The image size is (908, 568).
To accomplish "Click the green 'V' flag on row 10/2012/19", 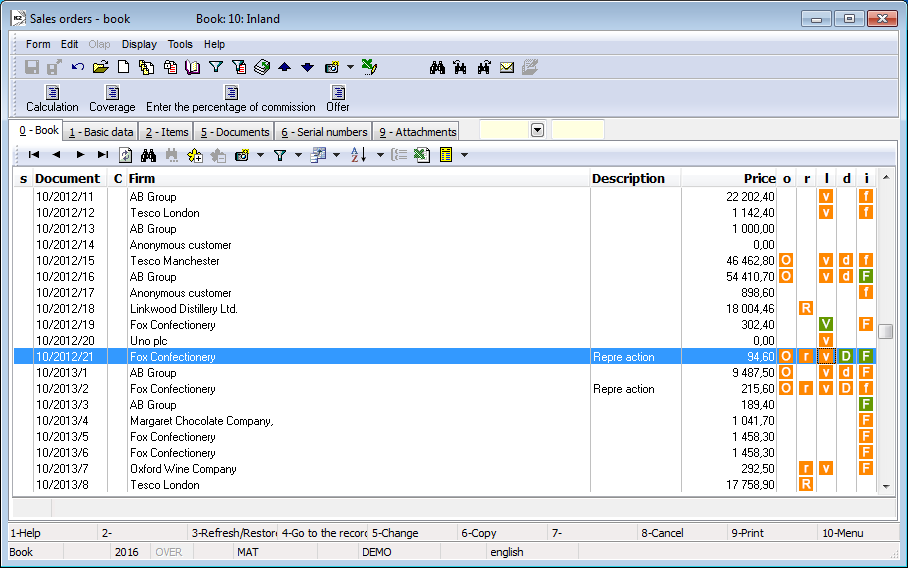I will [826, 325].
